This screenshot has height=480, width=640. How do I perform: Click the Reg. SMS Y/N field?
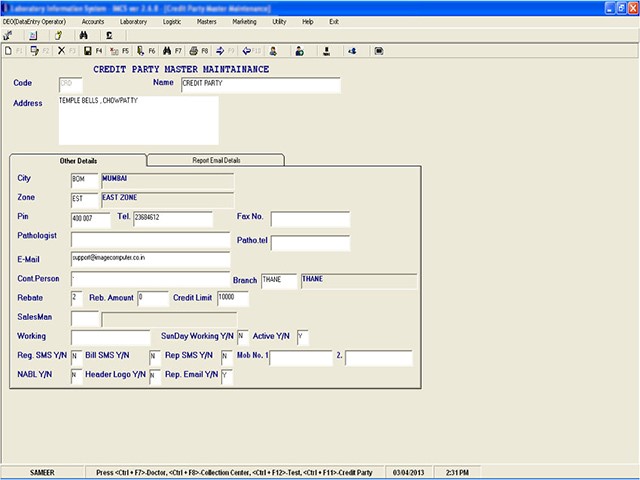76,357
